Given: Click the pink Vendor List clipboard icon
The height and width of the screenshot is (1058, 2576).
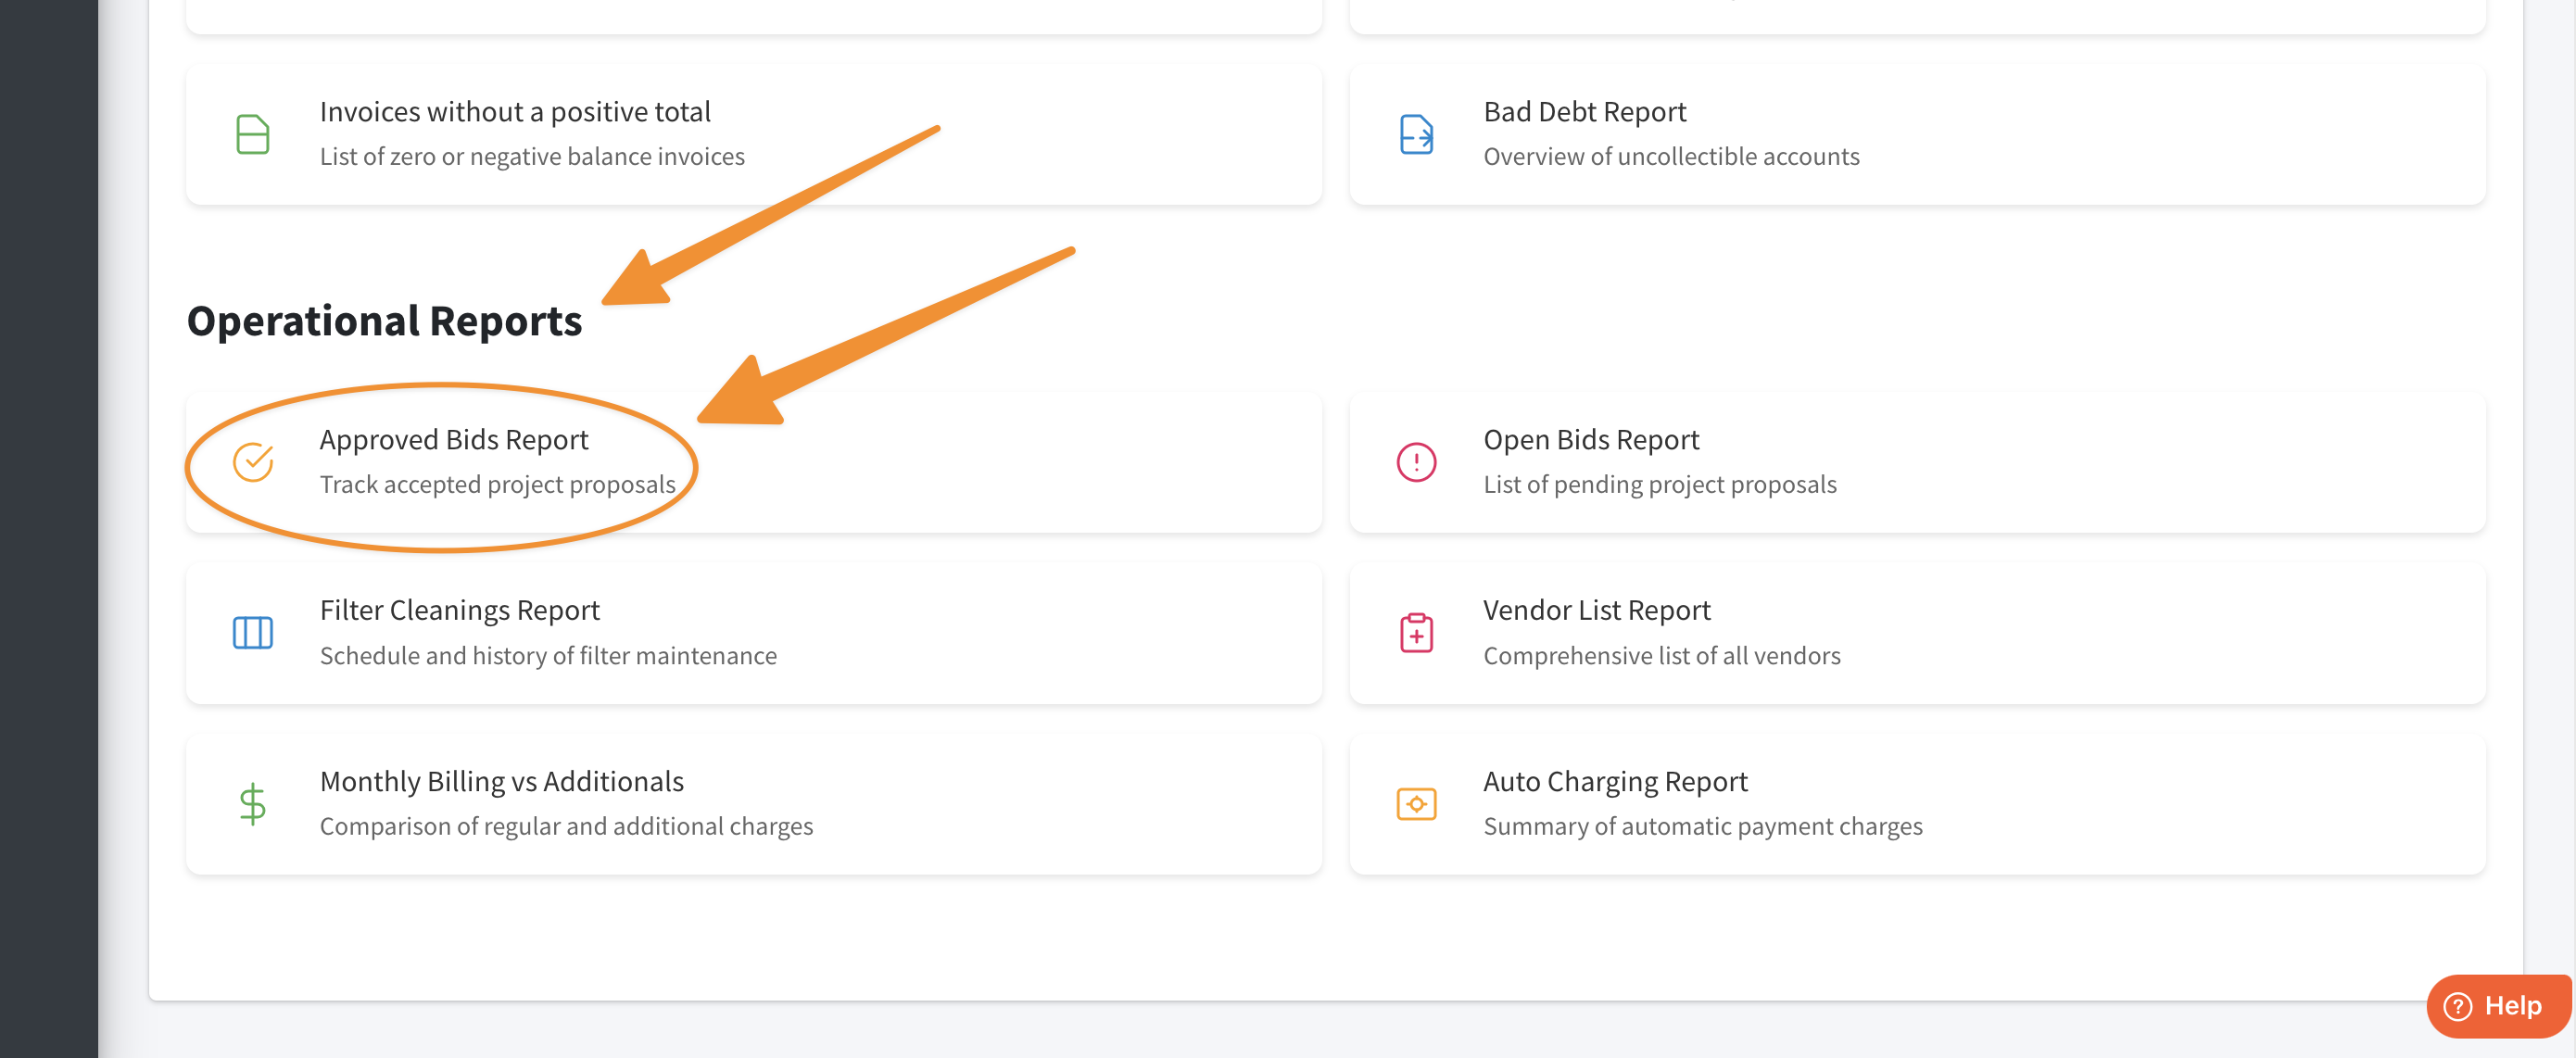Looking at the screenshot, I should click(1416, 633).
